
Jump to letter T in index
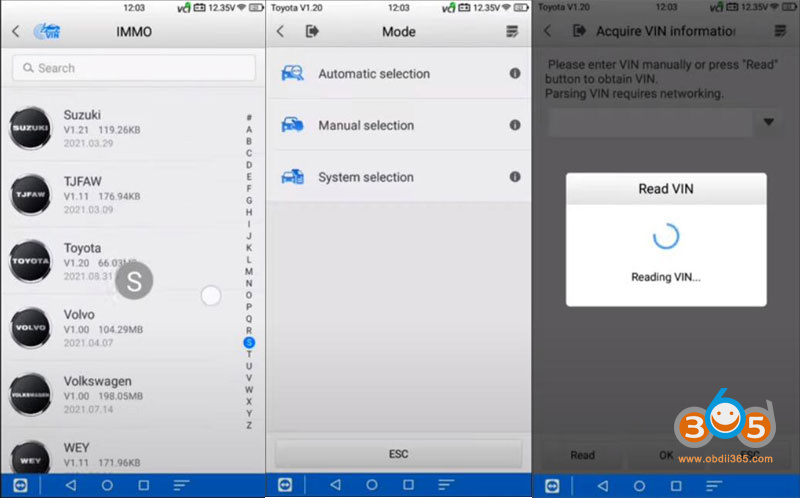[x=249, y=354]
